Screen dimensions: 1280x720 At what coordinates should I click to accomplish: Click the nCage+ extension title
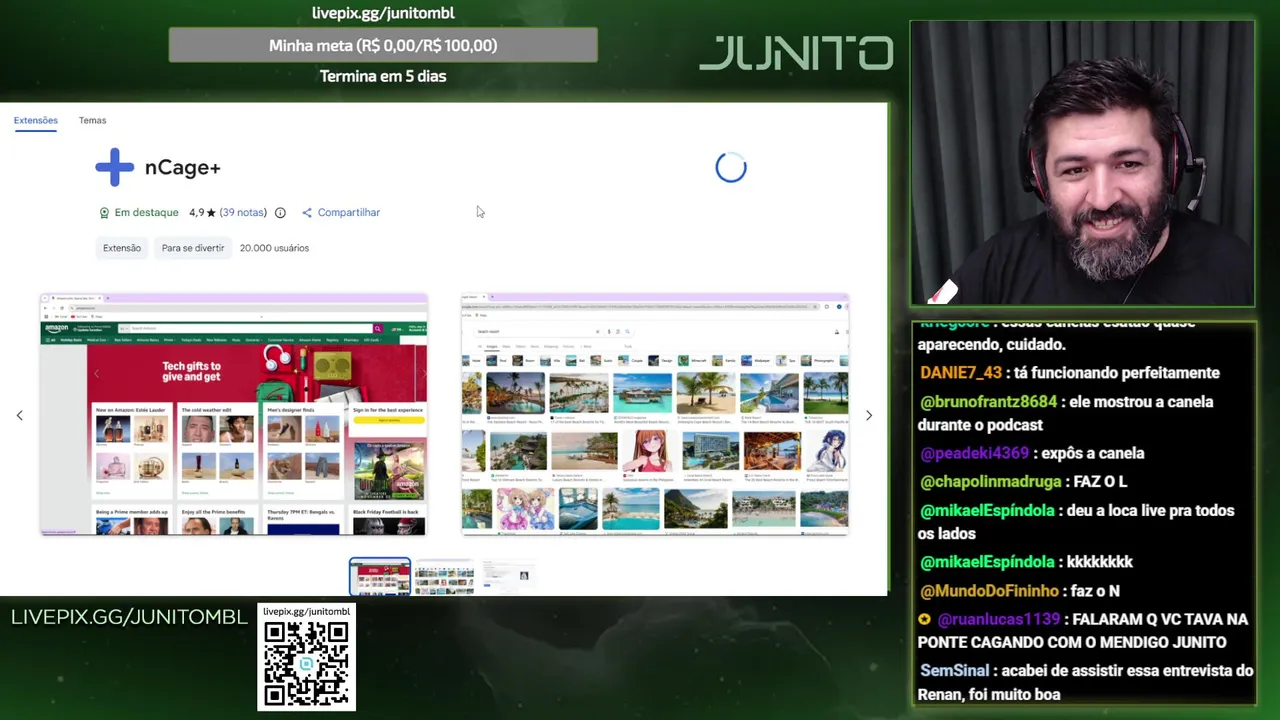point(183,167)
